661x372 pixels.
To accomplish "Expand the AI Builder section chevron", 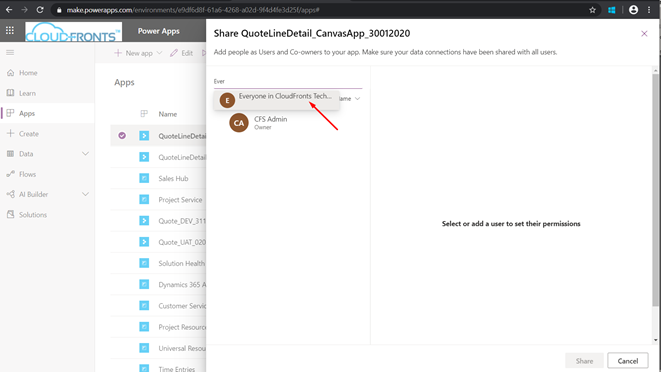I will click(85, 194).
